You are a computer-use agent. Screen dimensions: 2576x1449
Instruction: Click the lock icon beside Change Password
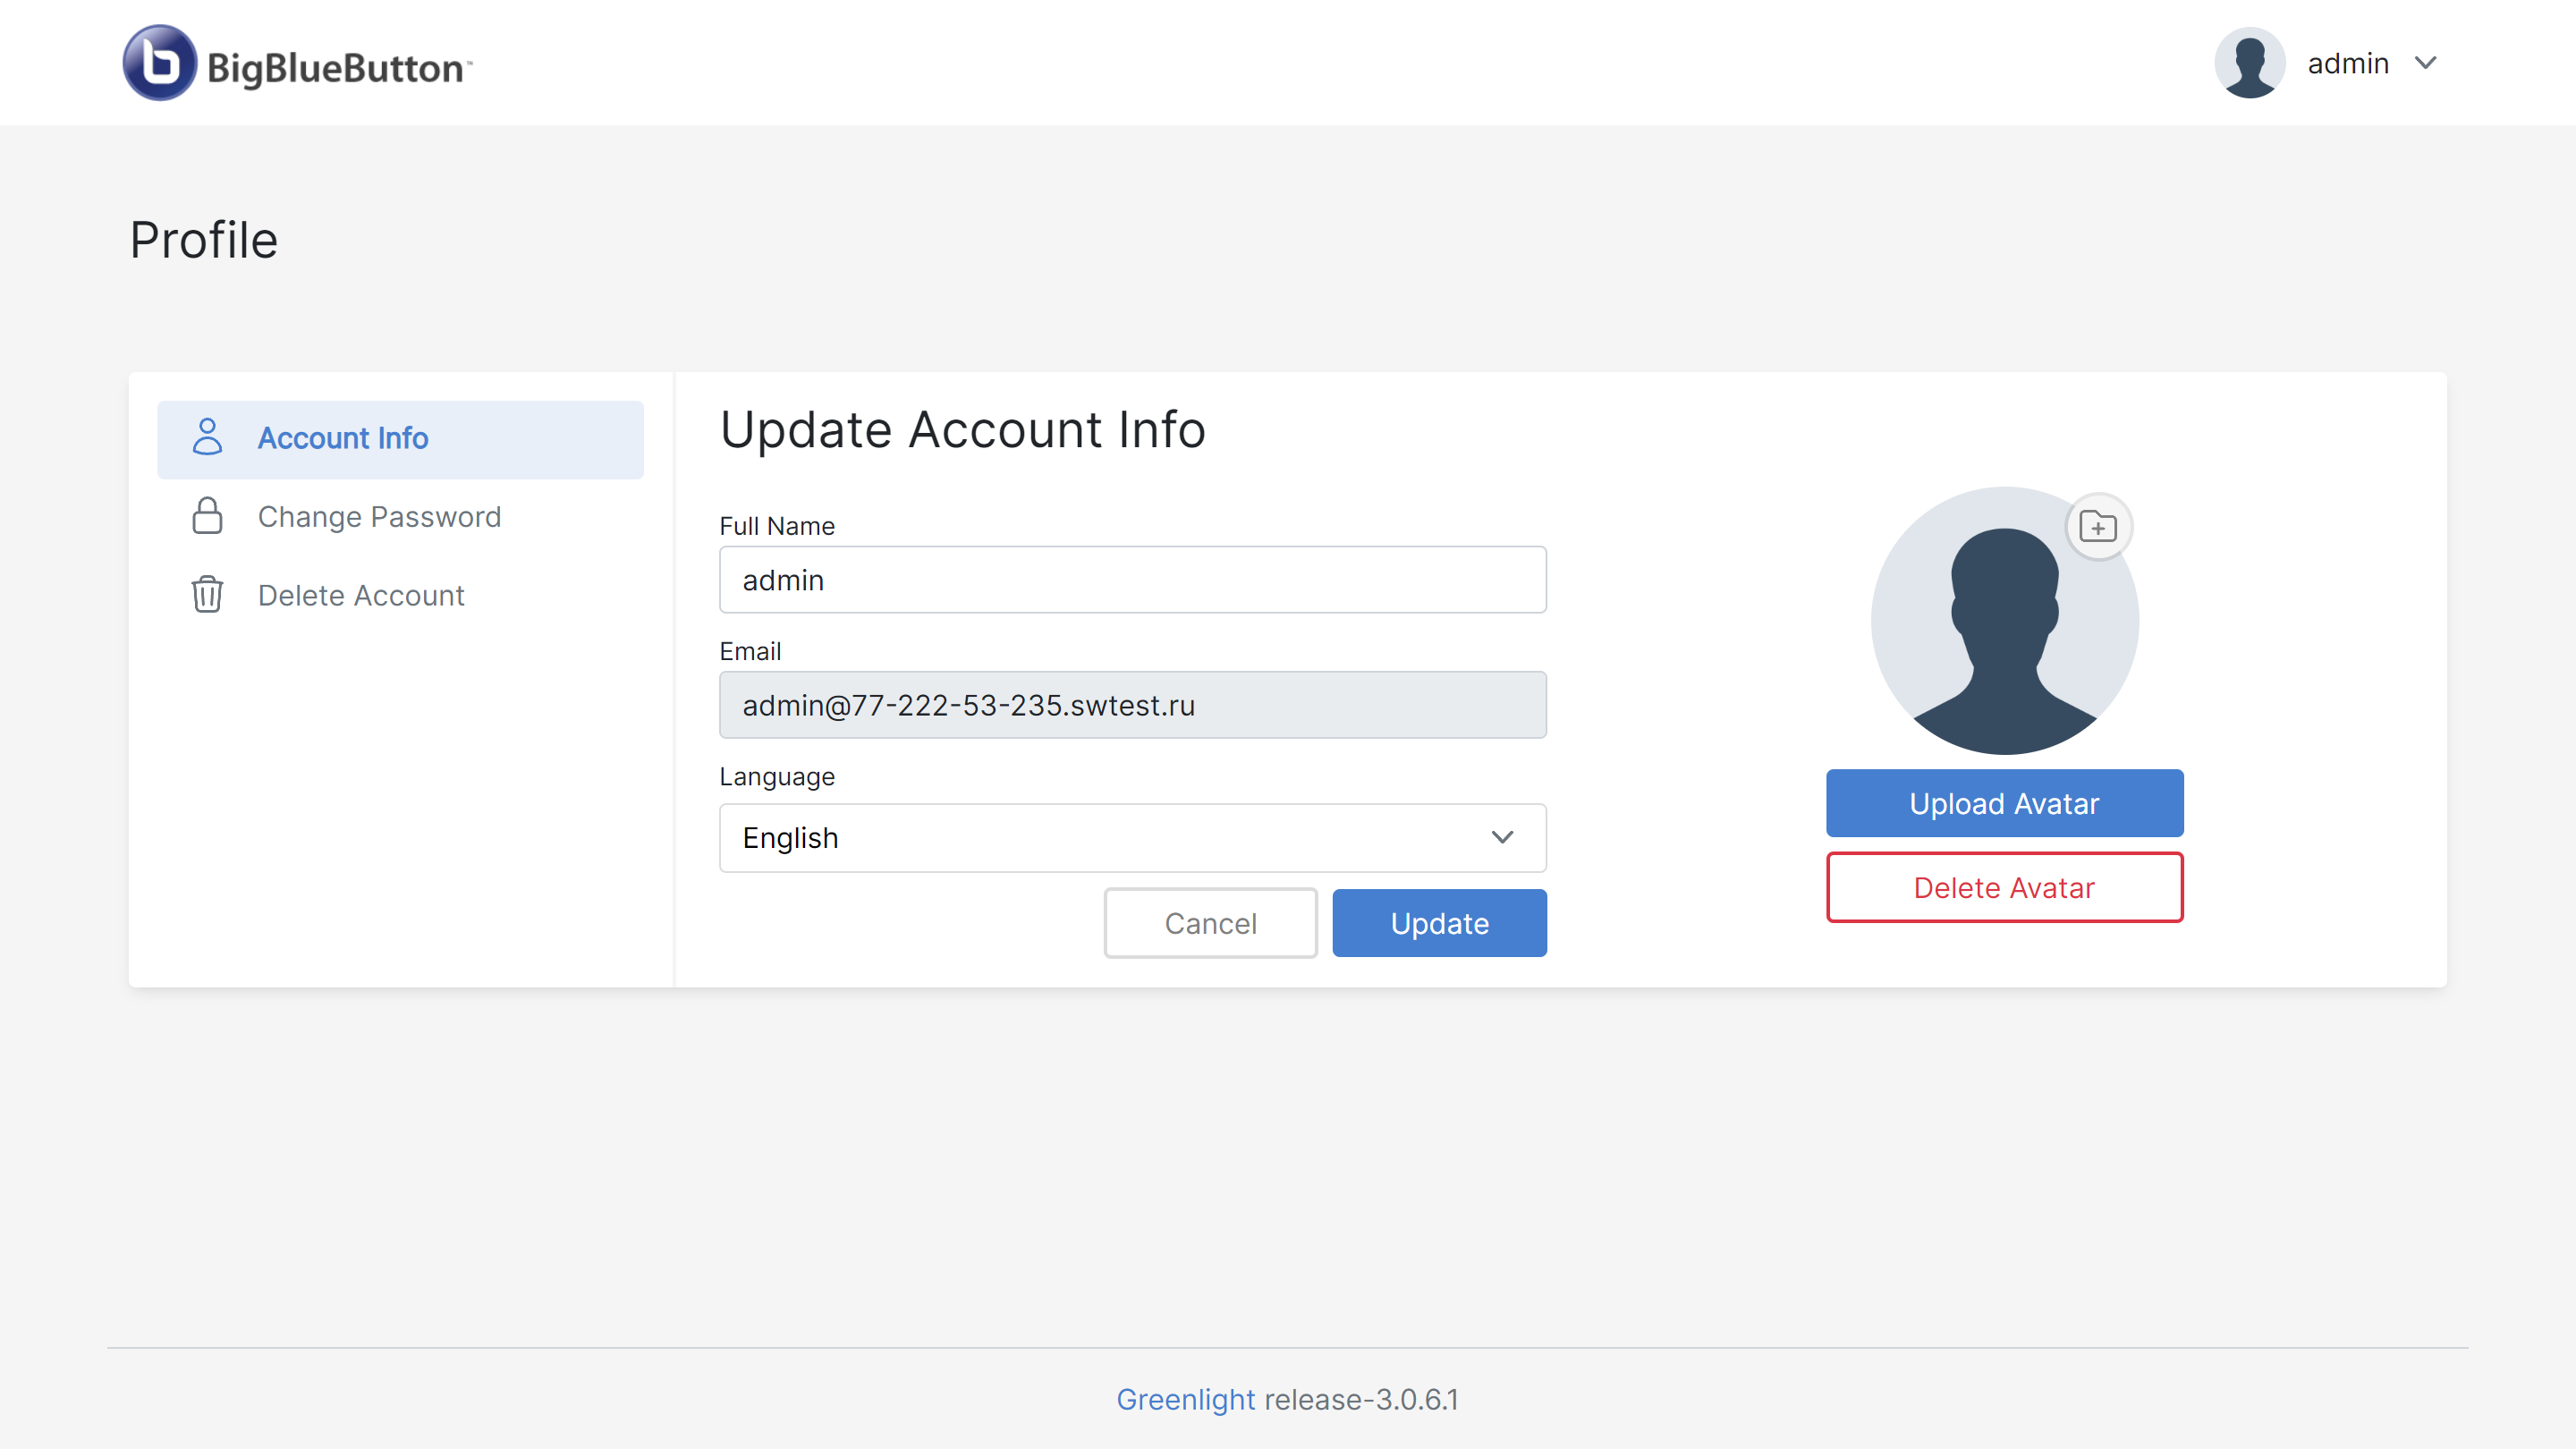click(207, 516)
